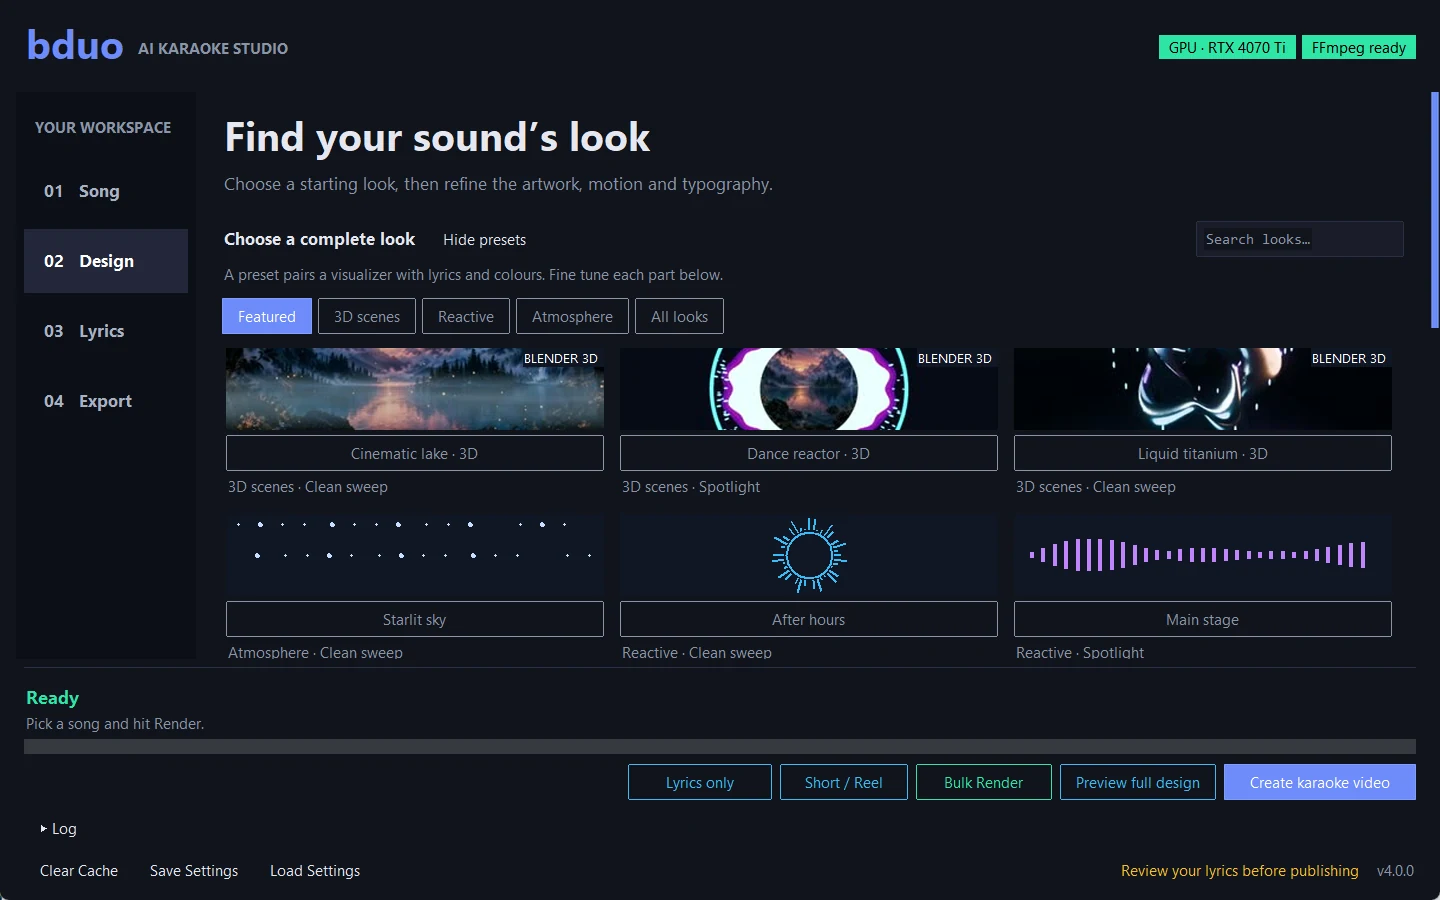Click the Short / Reel button
This screenshot has height=900, width=1440.
pos(843,782)
